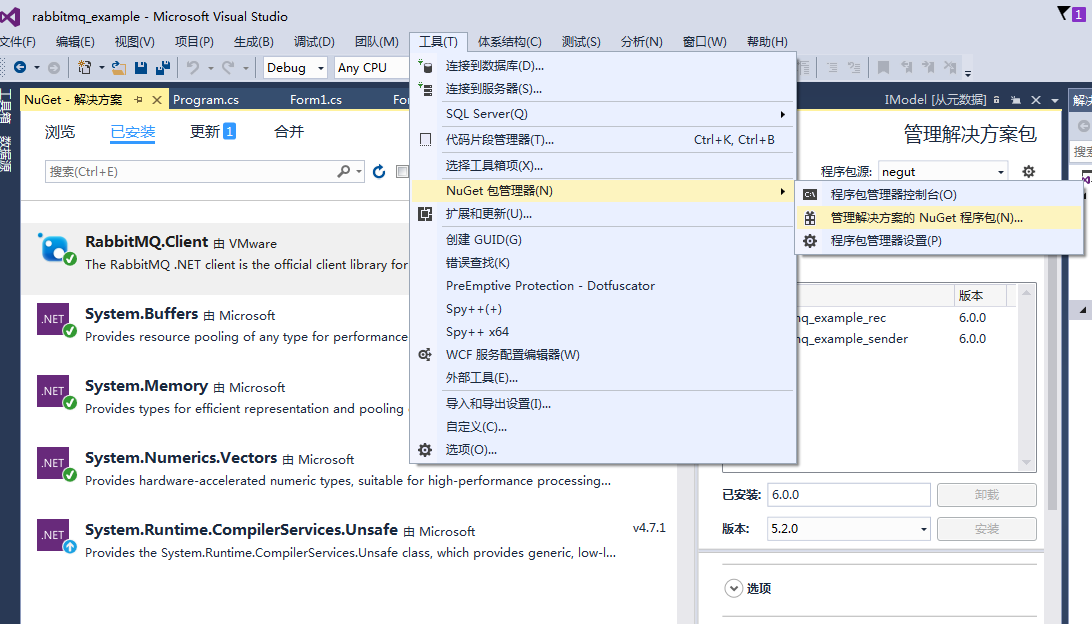The width and height of the screenshot is (1092, 624).
Task: Select 管理解决方案的 NuGet 程序包(N) submenu item
Action: pos(938,218)
